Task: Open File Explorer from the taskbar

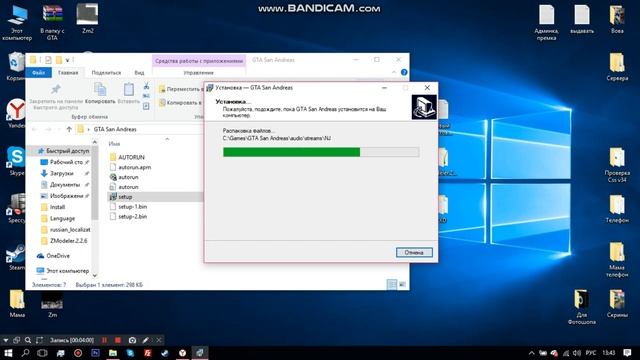Action: pyautogui.click(x=113, y=353)
